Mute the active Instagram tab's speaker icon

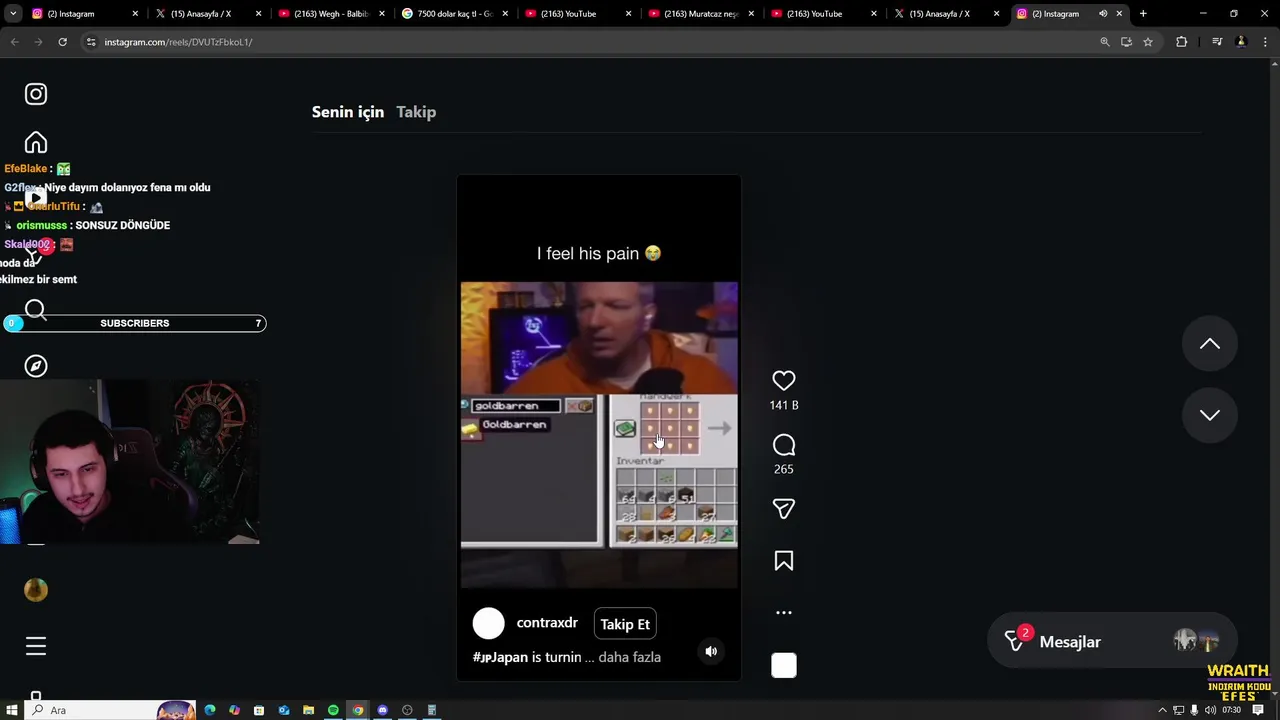[x=1103, y=14]
